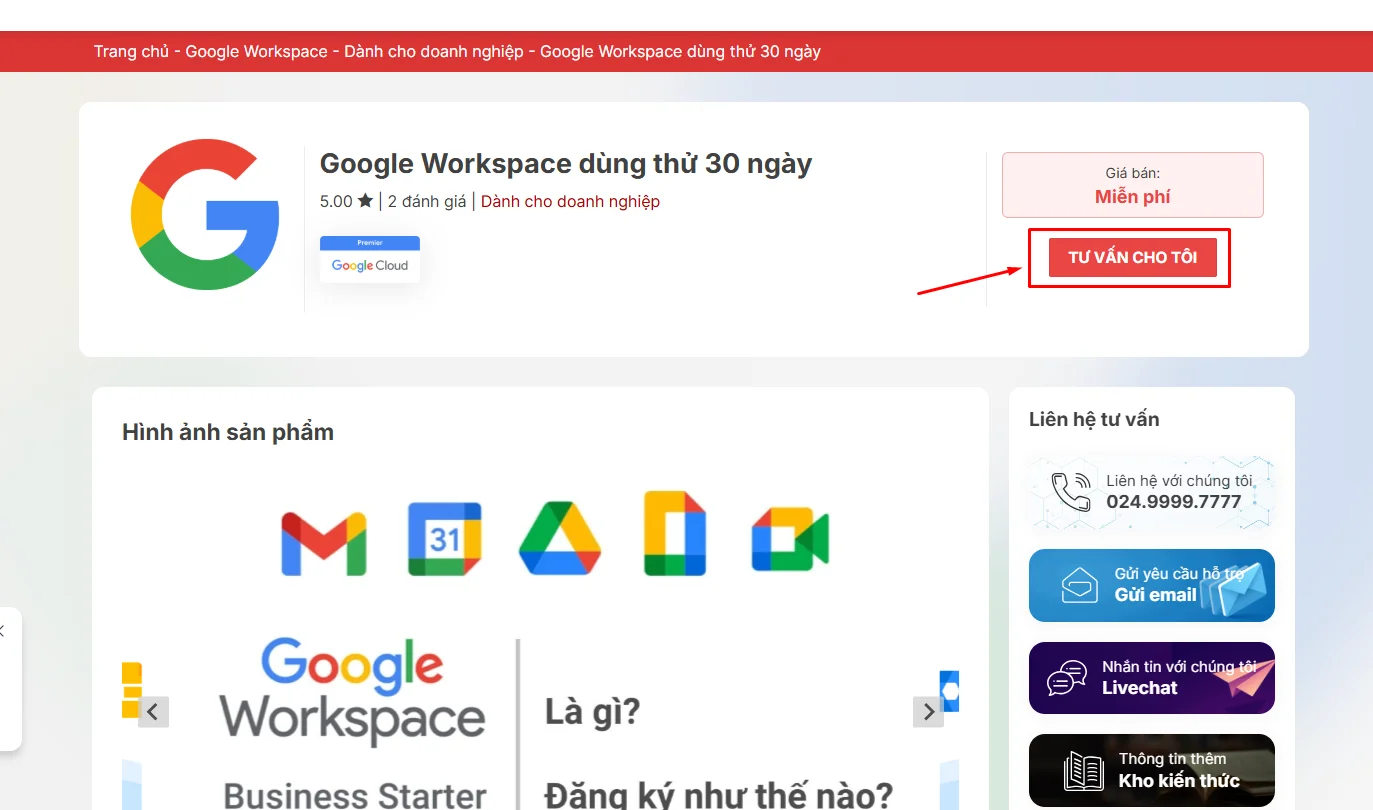Go to previous product image slide
The width and height of the screenshot is (1373, 810).
pyautogui.click(x=153, y=712)
